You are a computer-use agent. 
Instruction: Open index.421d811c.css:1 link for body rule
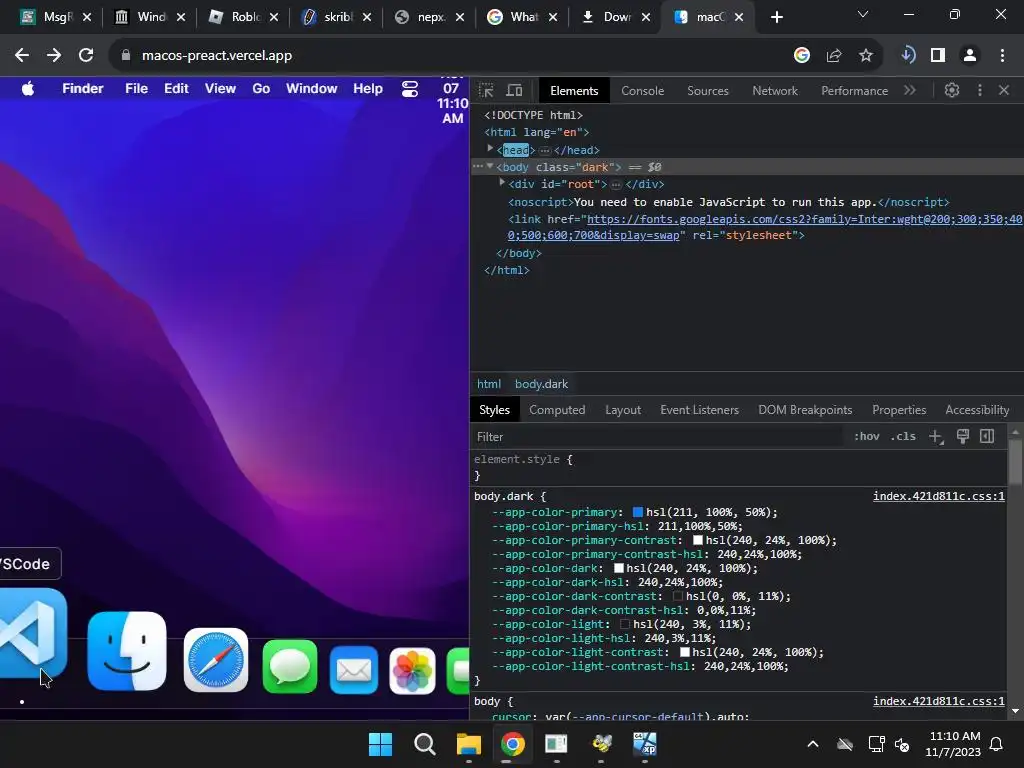[938, 701]
